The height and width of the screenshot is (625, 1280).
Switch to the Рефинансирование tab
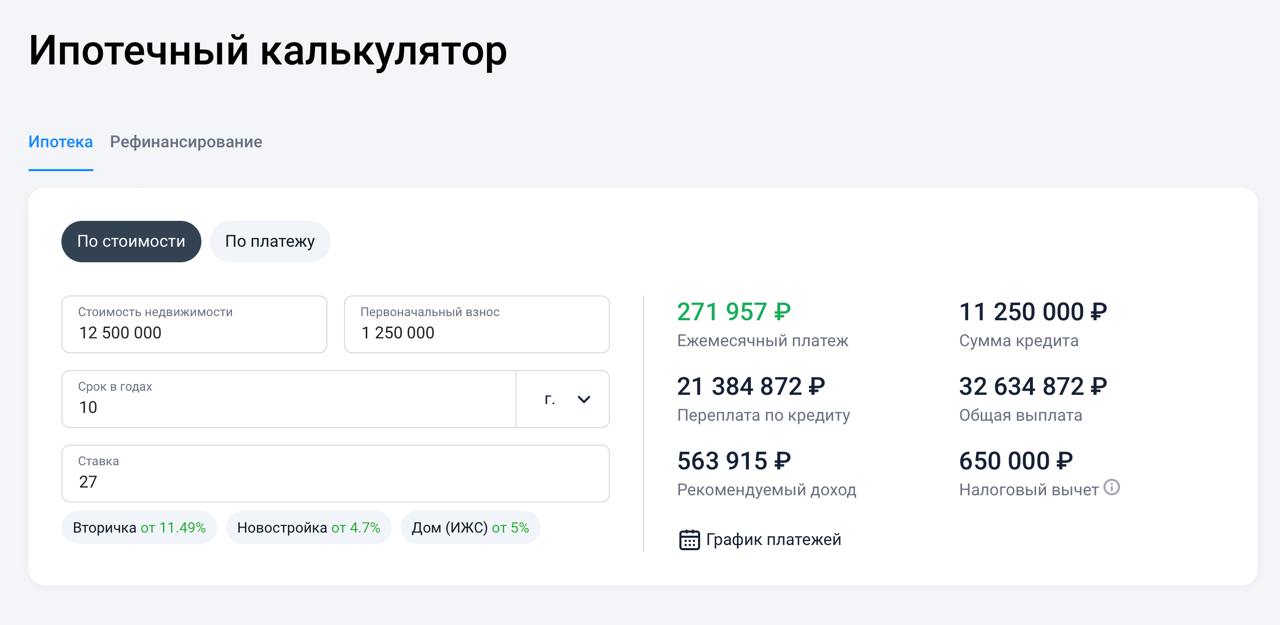coord(186,142)
